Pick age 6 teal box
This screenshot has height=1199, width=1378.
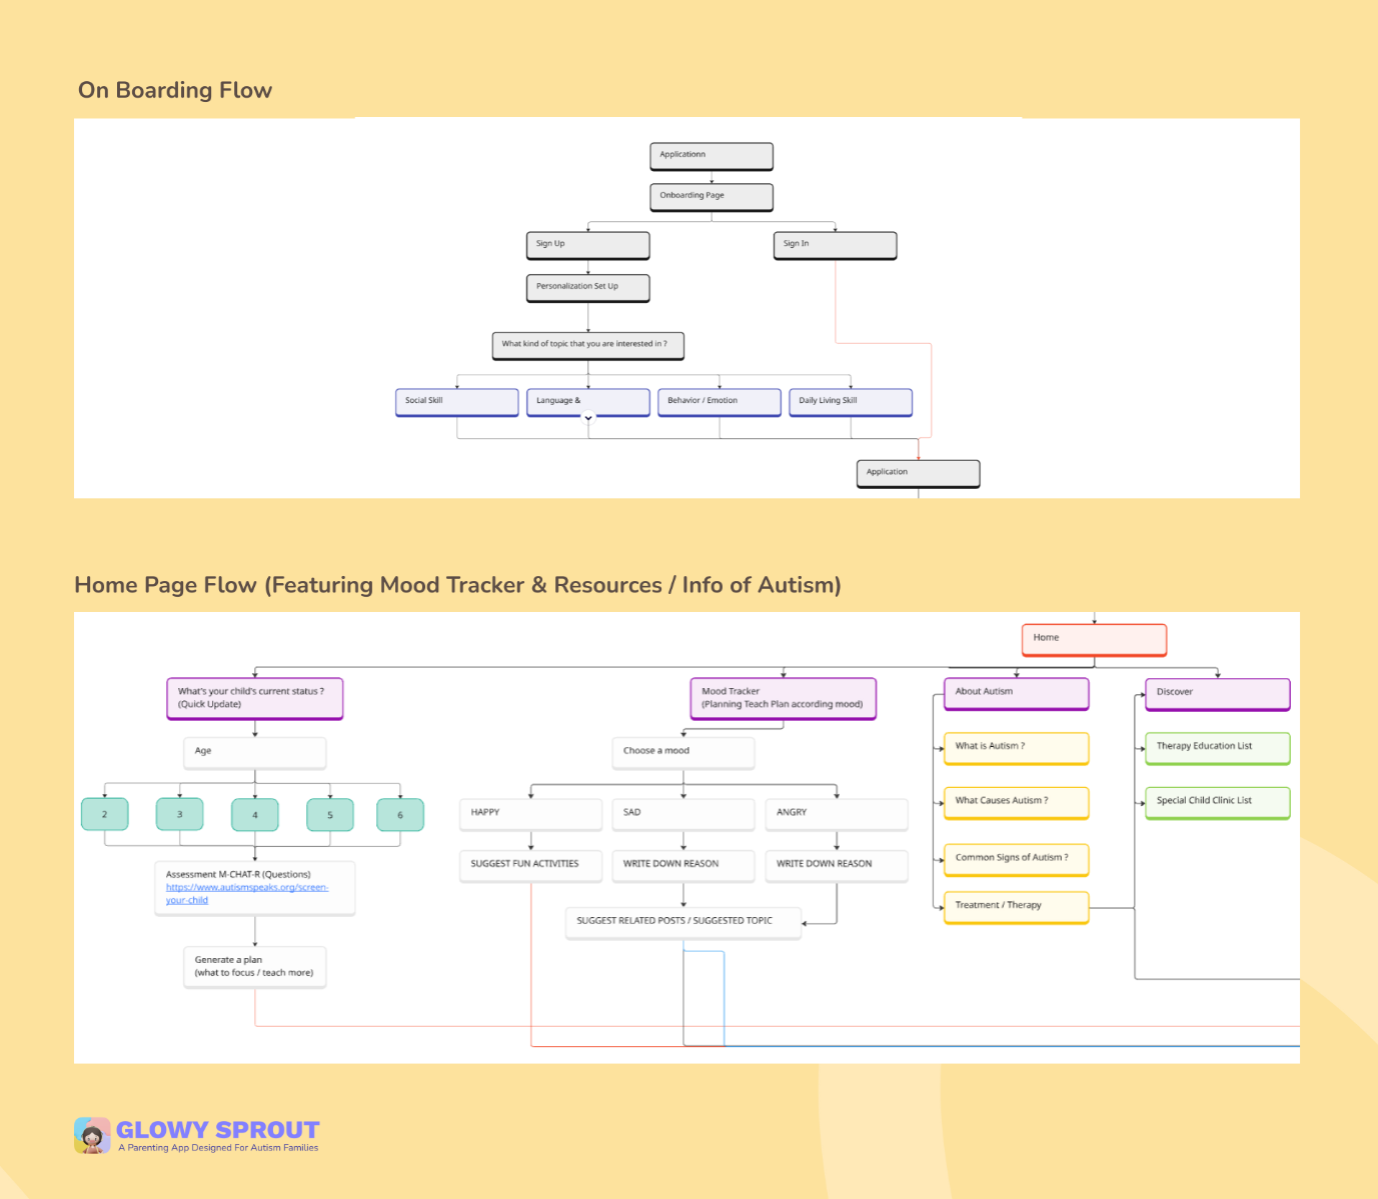point(400,815)
